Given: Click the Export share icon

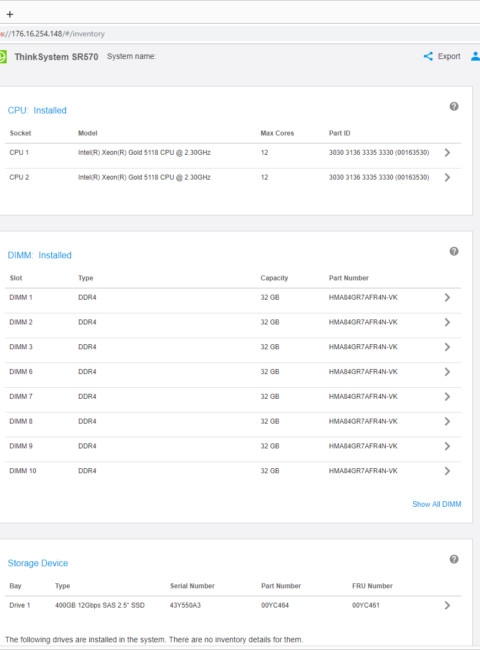Looking at the screenshot, I should pyautogui.click(x=428, y=56).
